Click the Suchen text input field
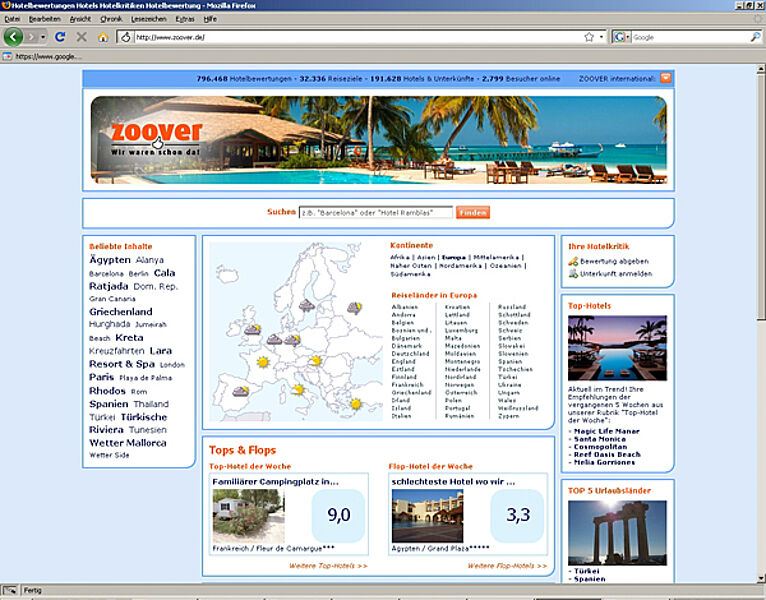The image size is (766, 600). tap(376, 212)
